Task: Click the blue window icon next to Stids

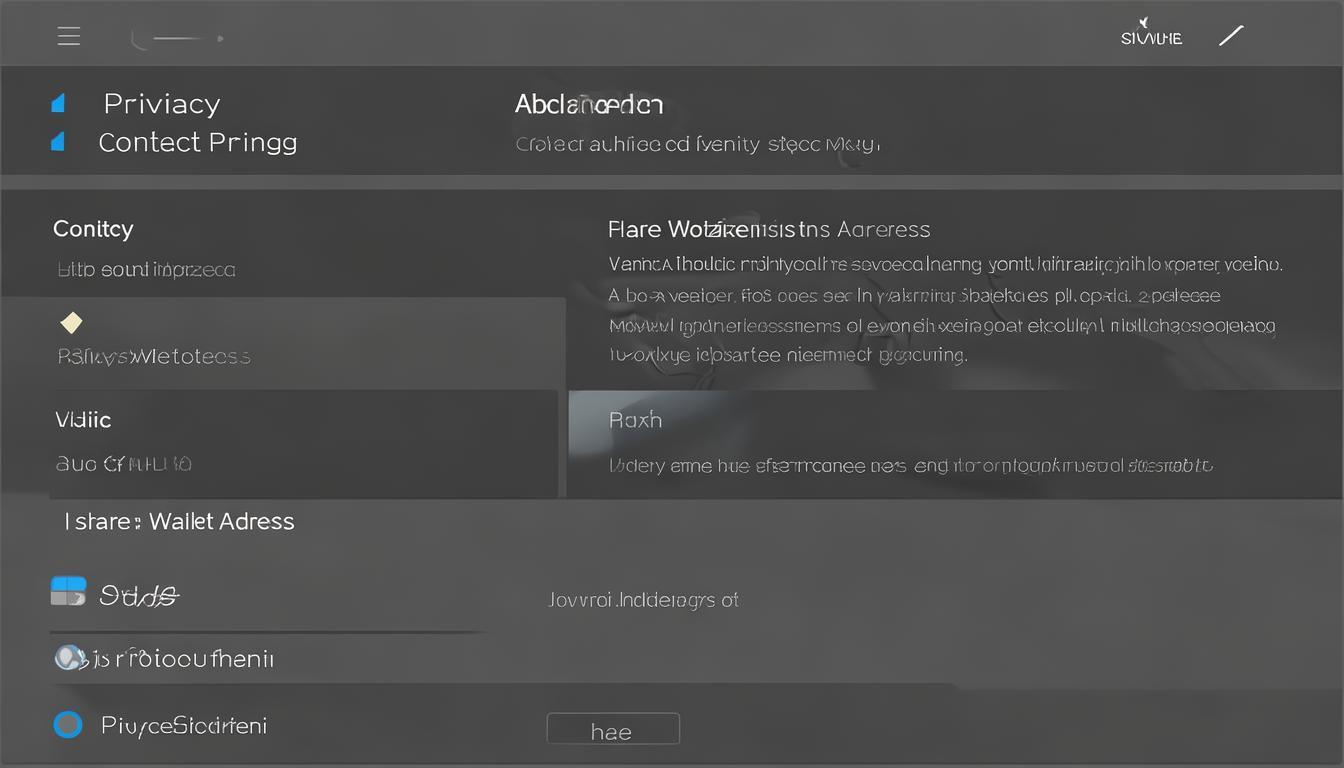Action: pos(68,591)
